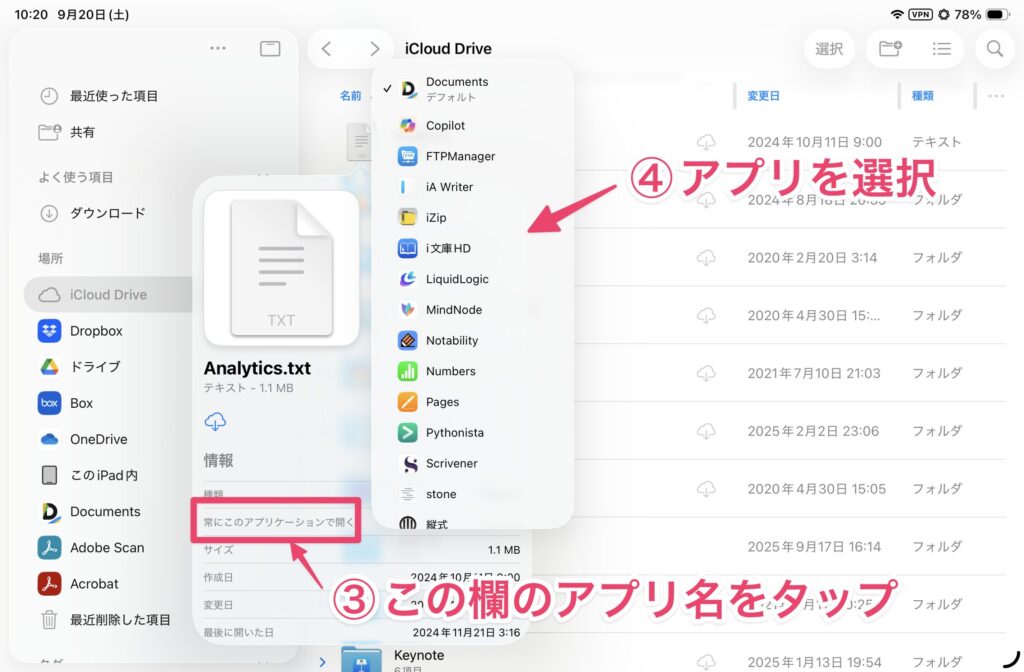
Task: Select iCloud Drive location in sidebar
Action: pyautogui.click(x=108, y=295)
